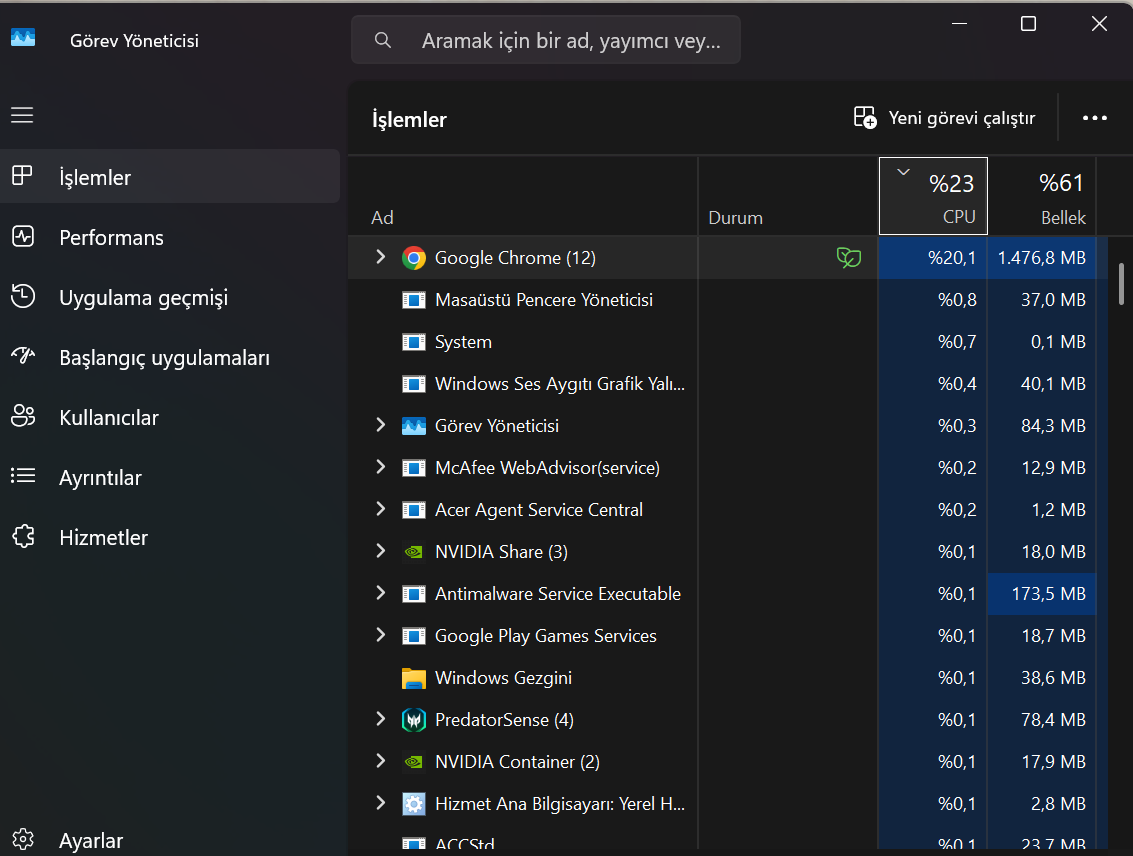Select the System process name
Screen dimensions: 1133x856
[x=463, y=342]
